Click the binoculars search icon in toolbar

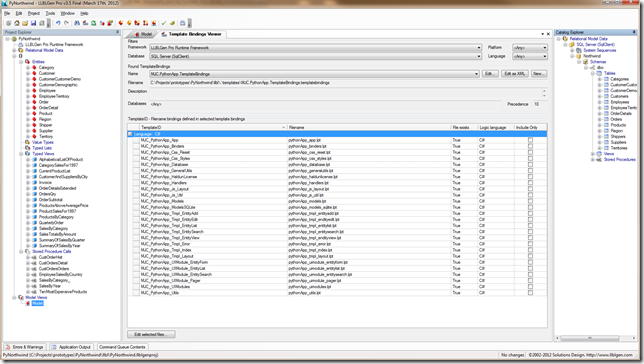pos(77,23)
